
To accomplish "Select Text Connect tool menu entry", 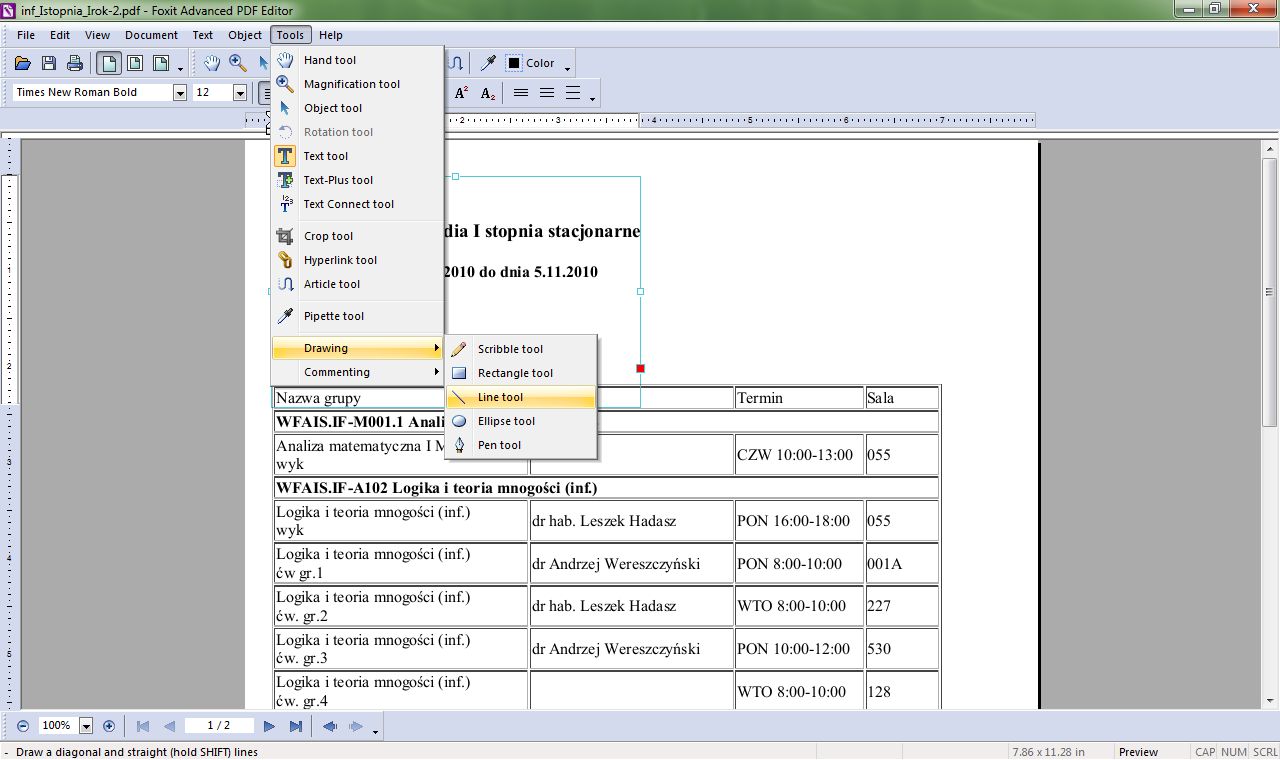I will 357,204.
